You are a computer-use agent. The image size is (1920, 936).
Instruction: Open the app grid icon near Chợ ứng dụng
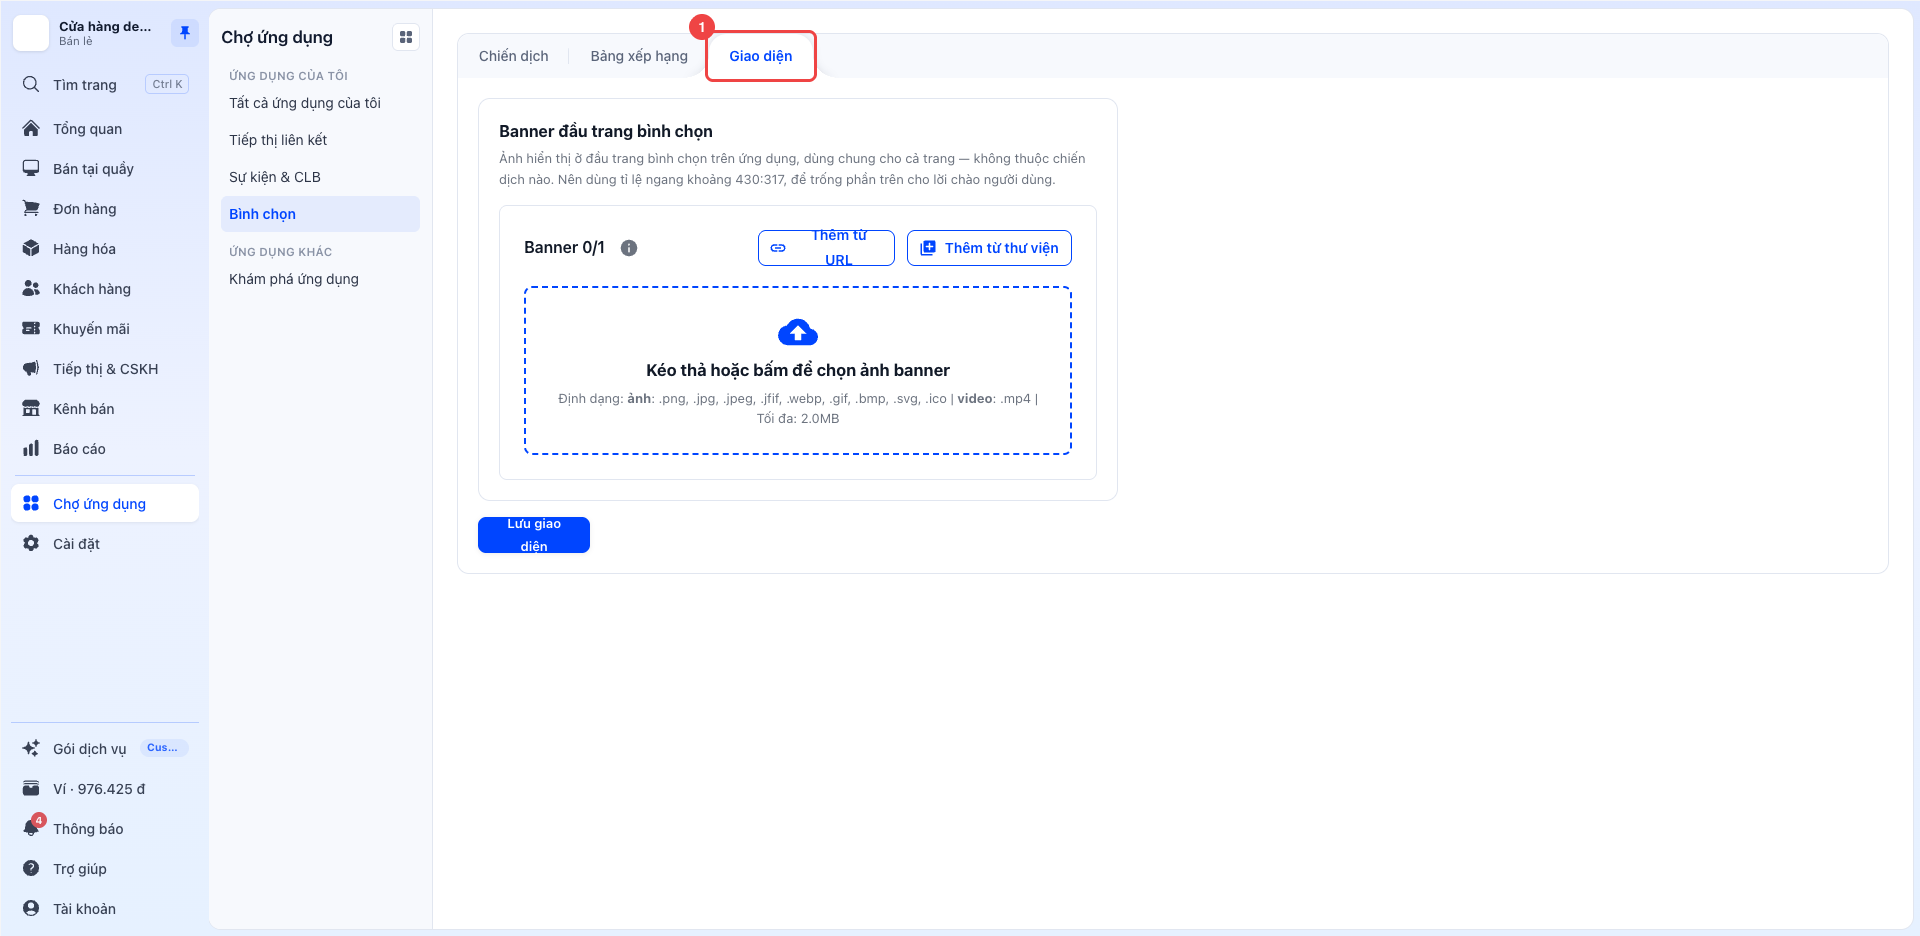pos(406,37)
